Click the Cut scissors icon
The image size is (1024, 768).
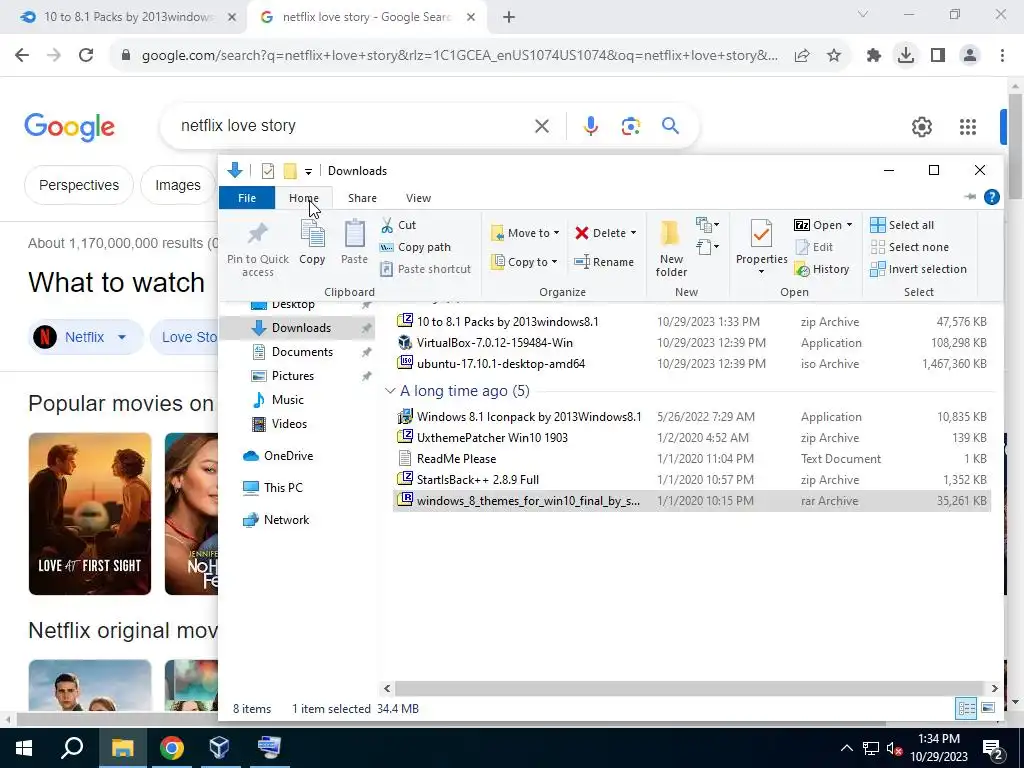point(387,225)
